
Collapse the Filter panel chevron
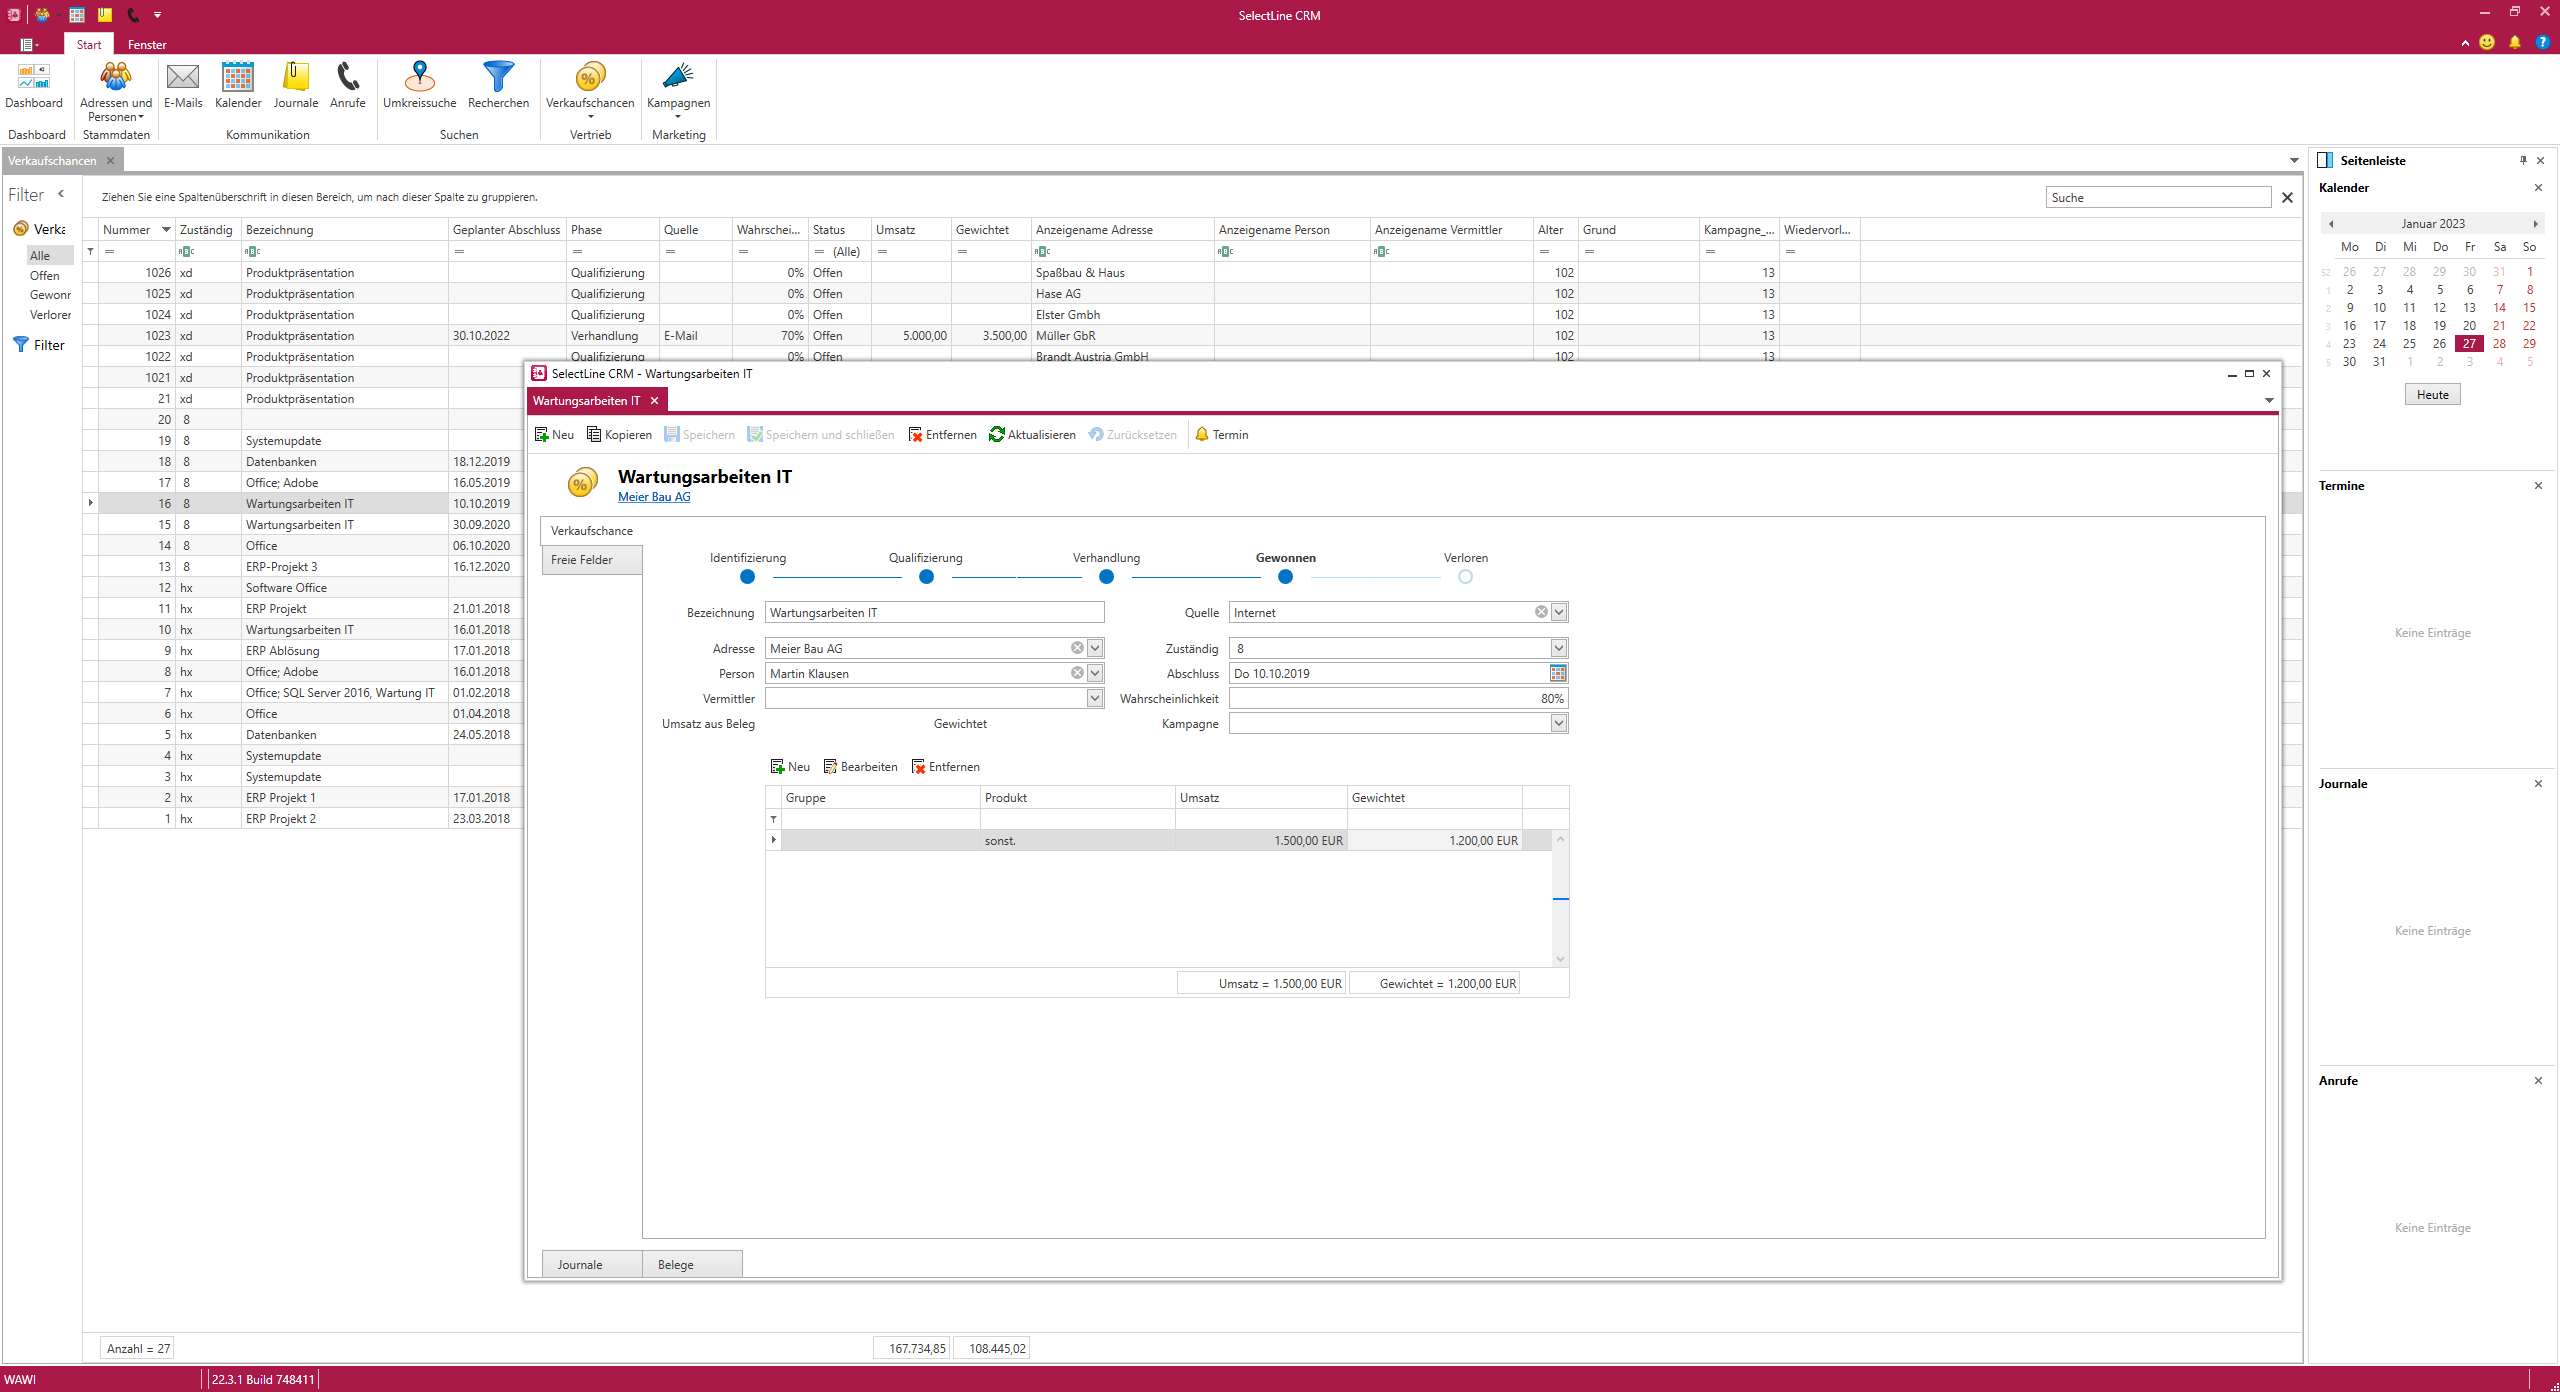click(61, 194)
